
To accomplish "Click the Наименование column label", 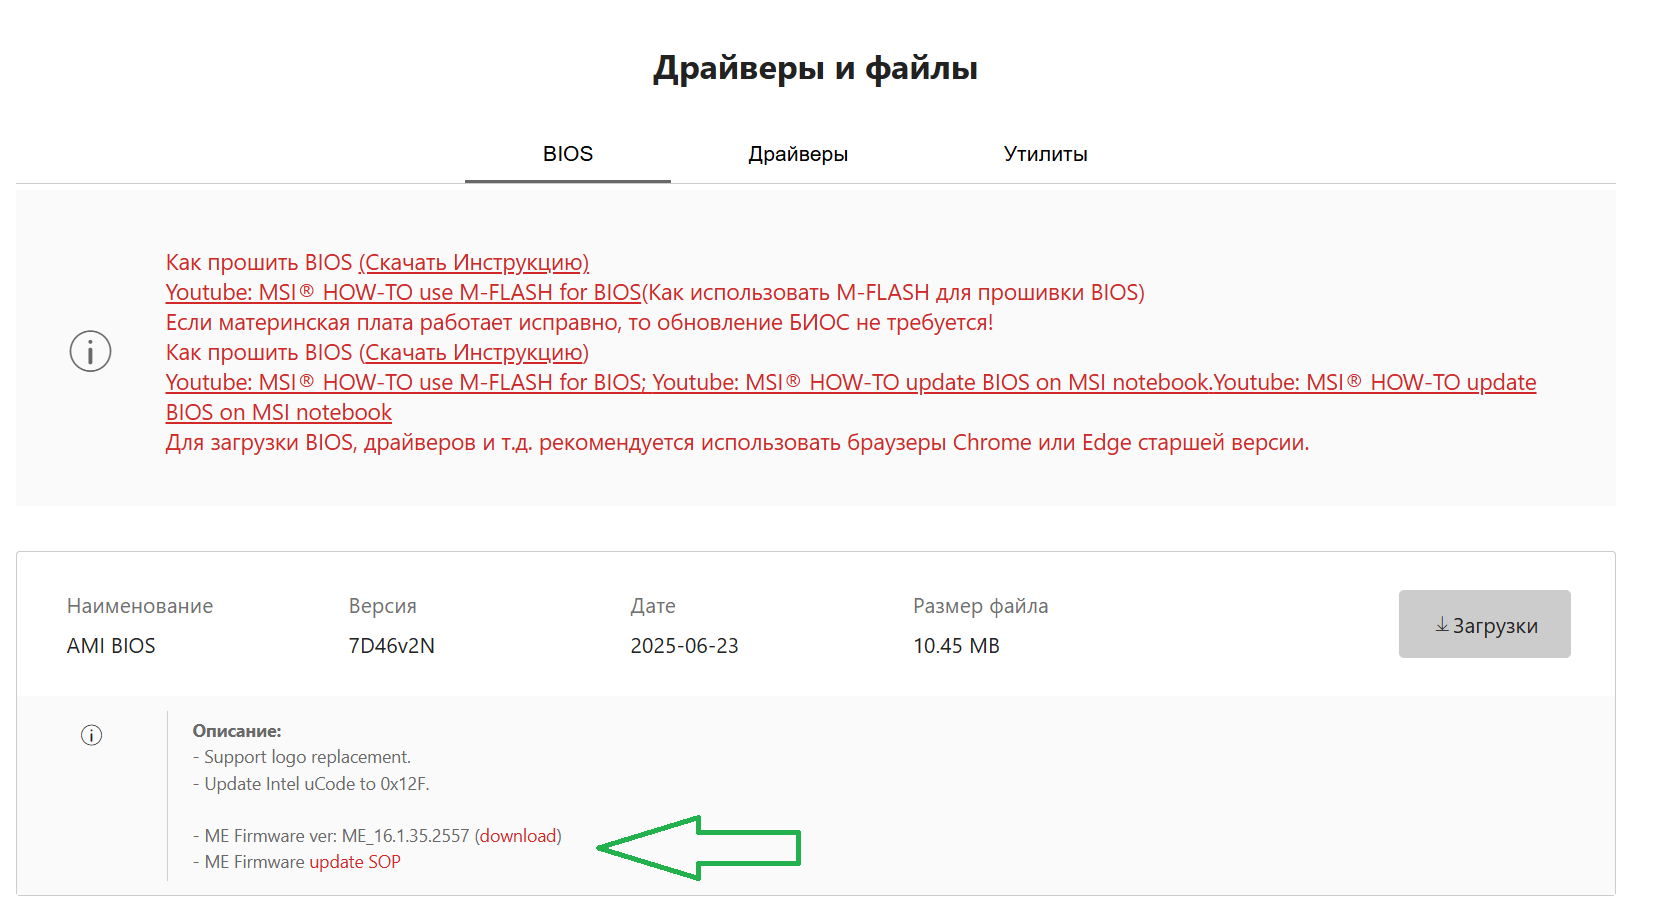I will [140, 606].
